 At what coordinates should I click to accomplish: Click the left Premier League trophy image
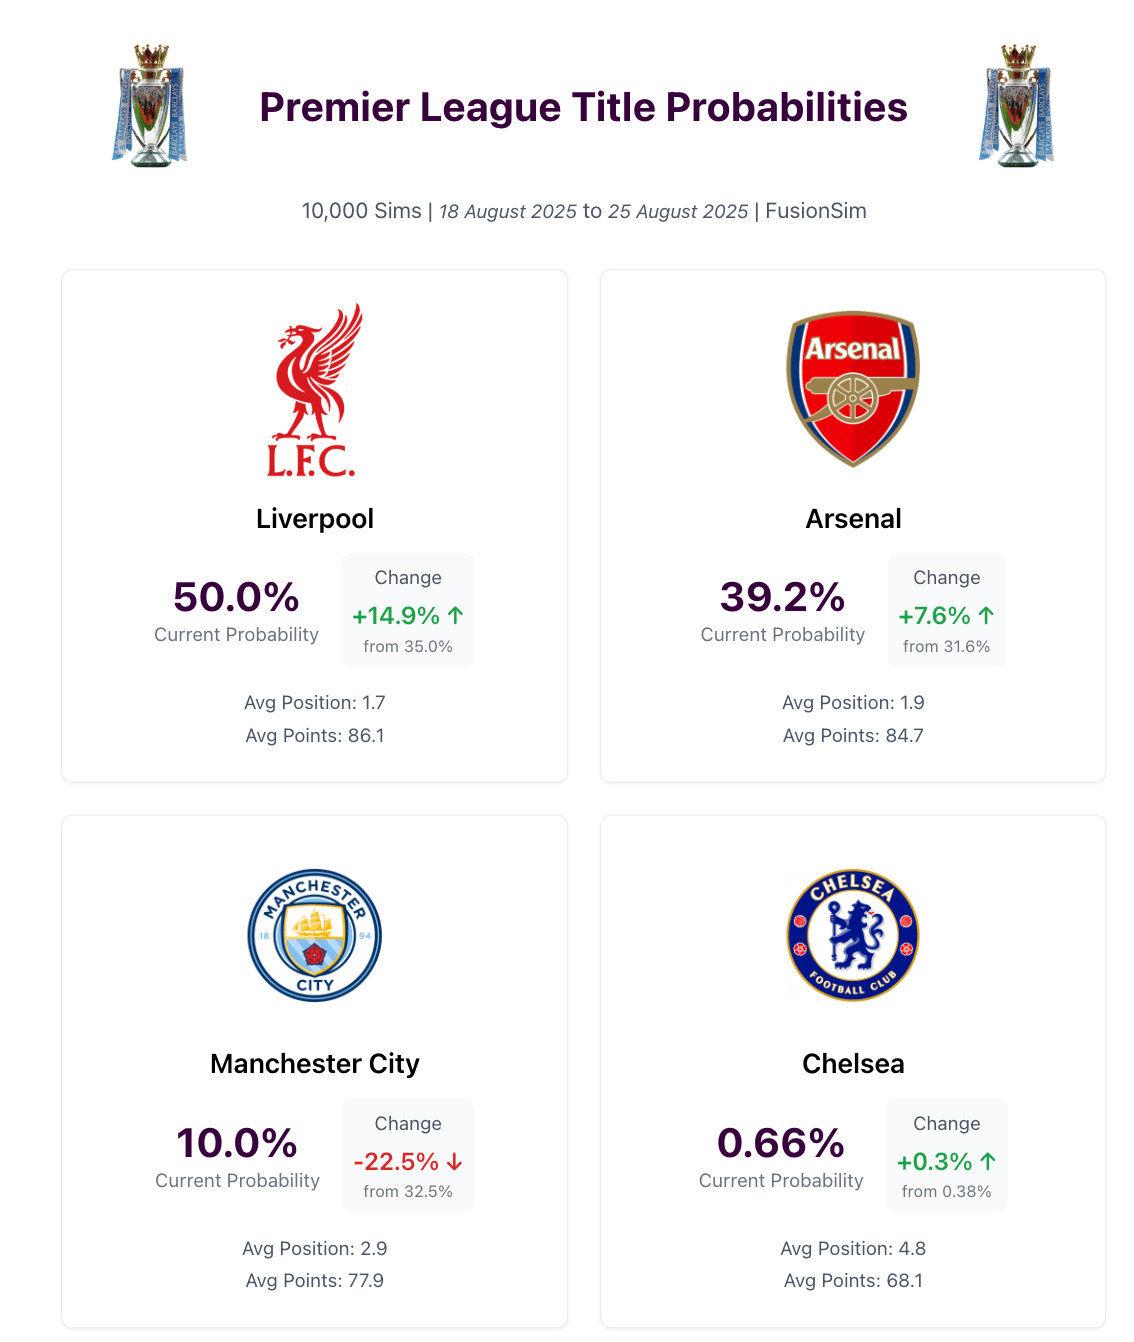150,106
